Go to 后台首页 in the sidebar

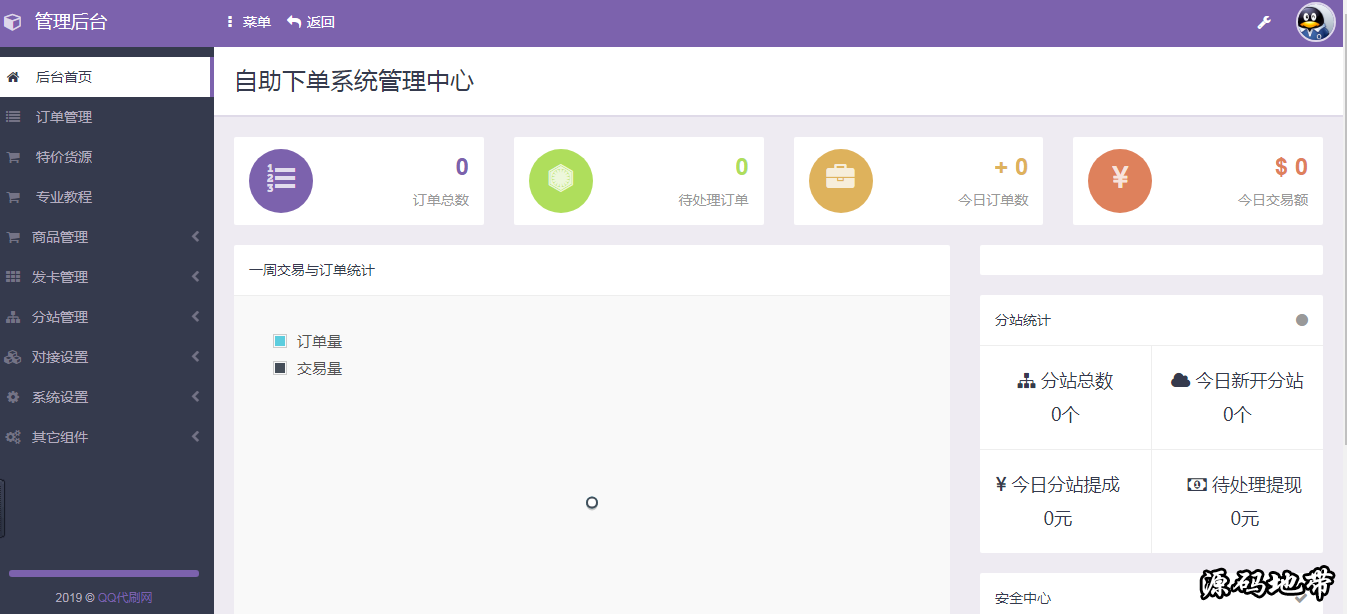(105, 77)
